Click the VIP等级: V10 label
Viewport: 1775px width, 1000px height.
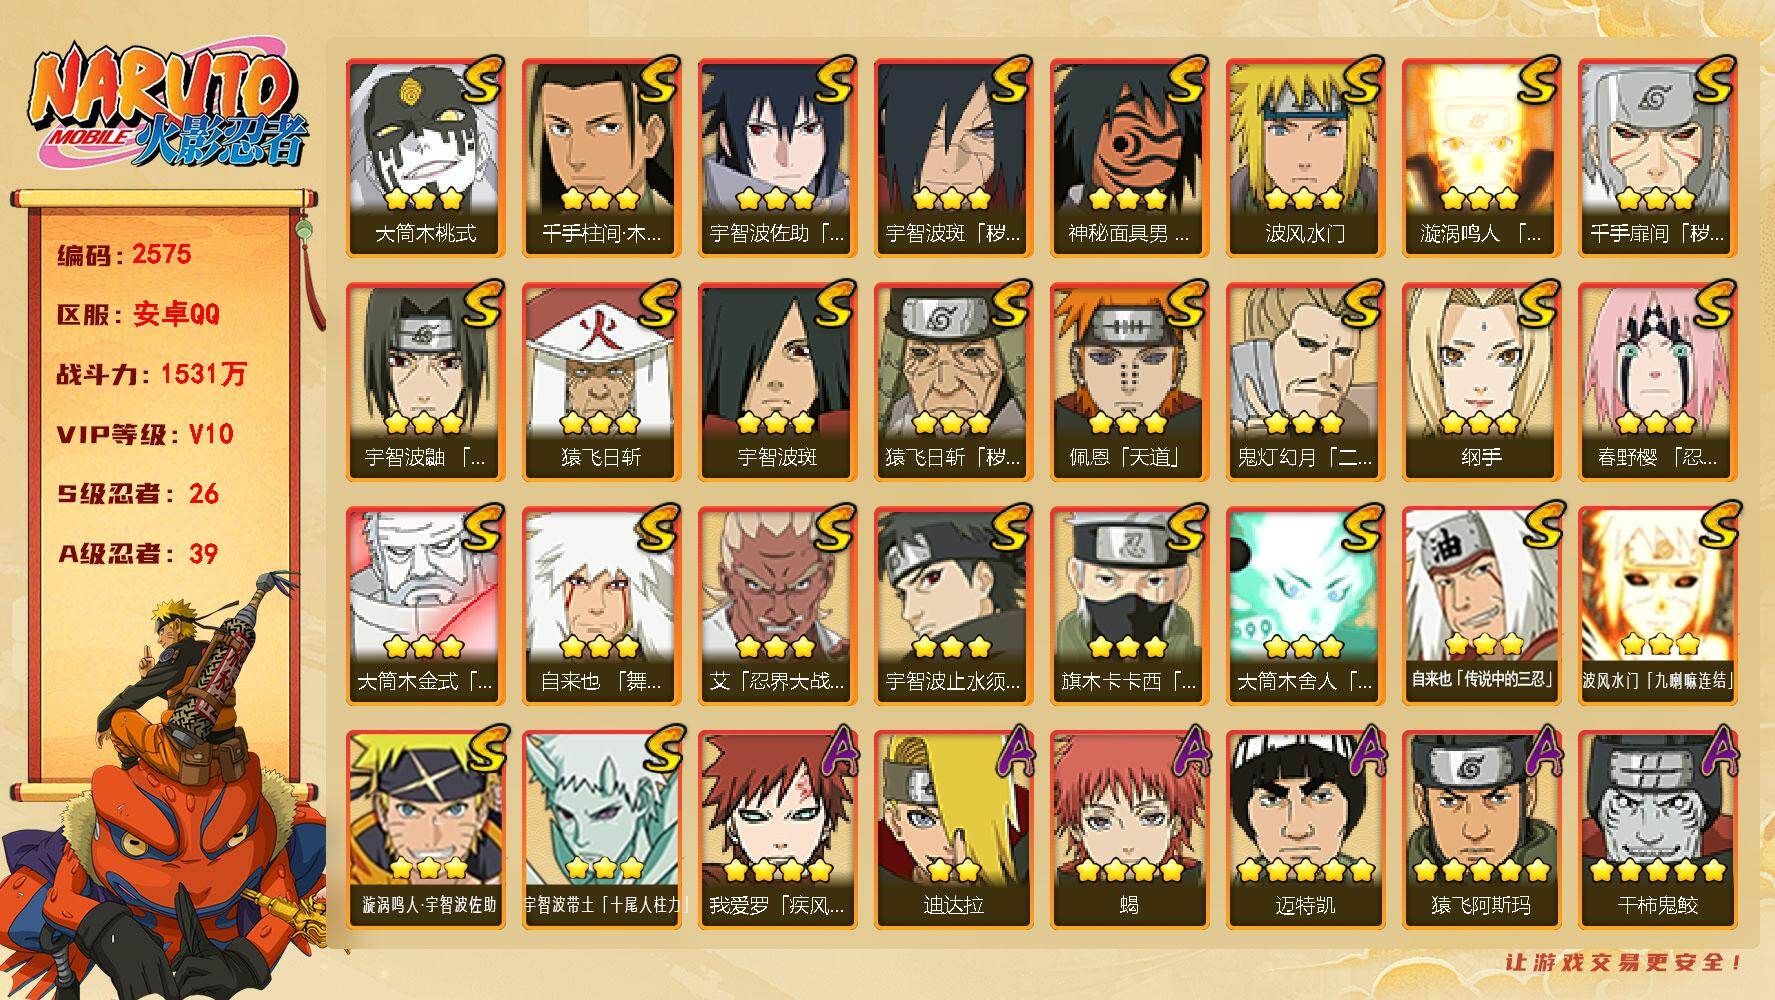(x=145, y=434)
